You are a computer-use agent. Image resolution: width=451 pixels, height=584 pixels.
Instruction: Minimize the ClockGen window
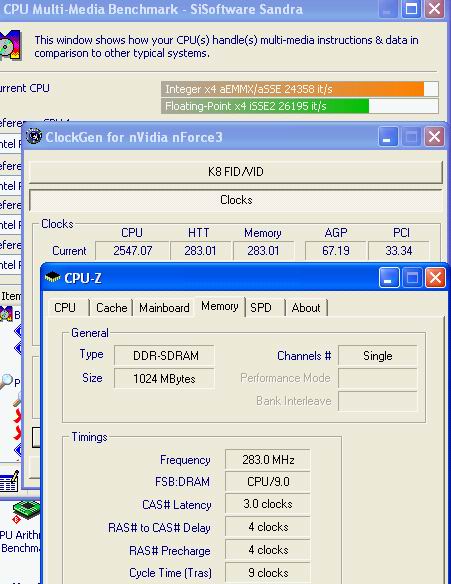pos(388,137)
